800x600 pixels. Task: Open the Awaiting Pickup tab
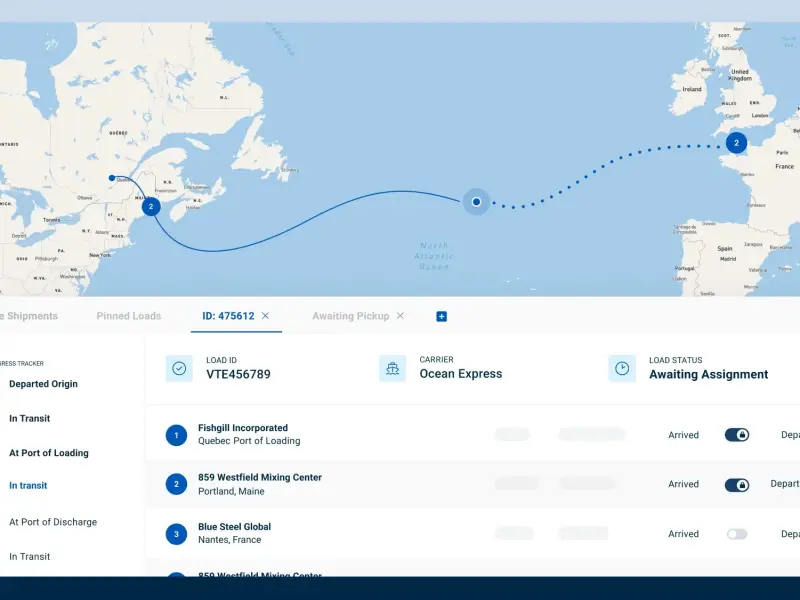coord(350,316)
